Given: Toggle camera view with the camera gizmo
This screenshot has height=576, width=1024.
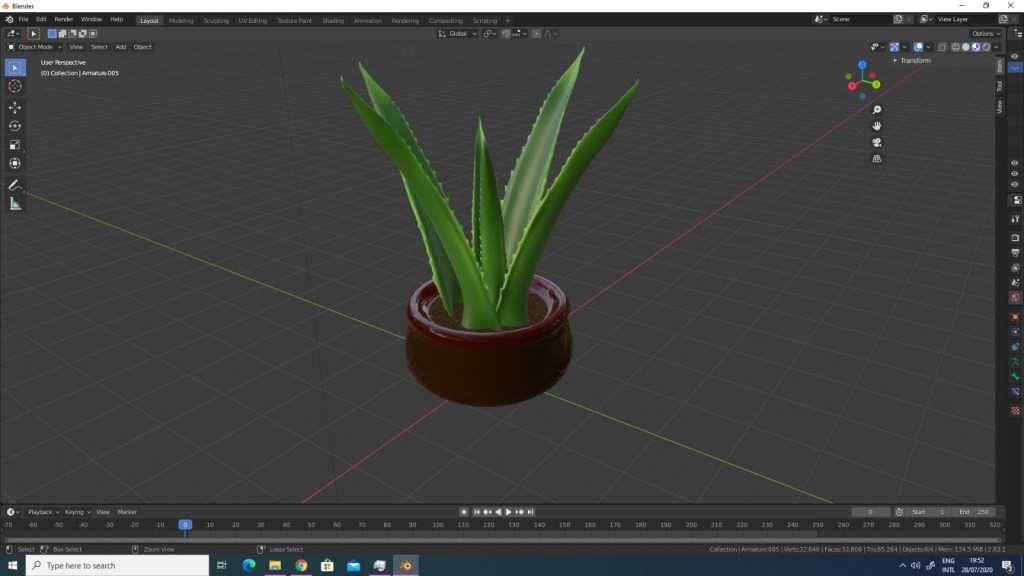Looking at the screenshot, I should tap(877, 142).
